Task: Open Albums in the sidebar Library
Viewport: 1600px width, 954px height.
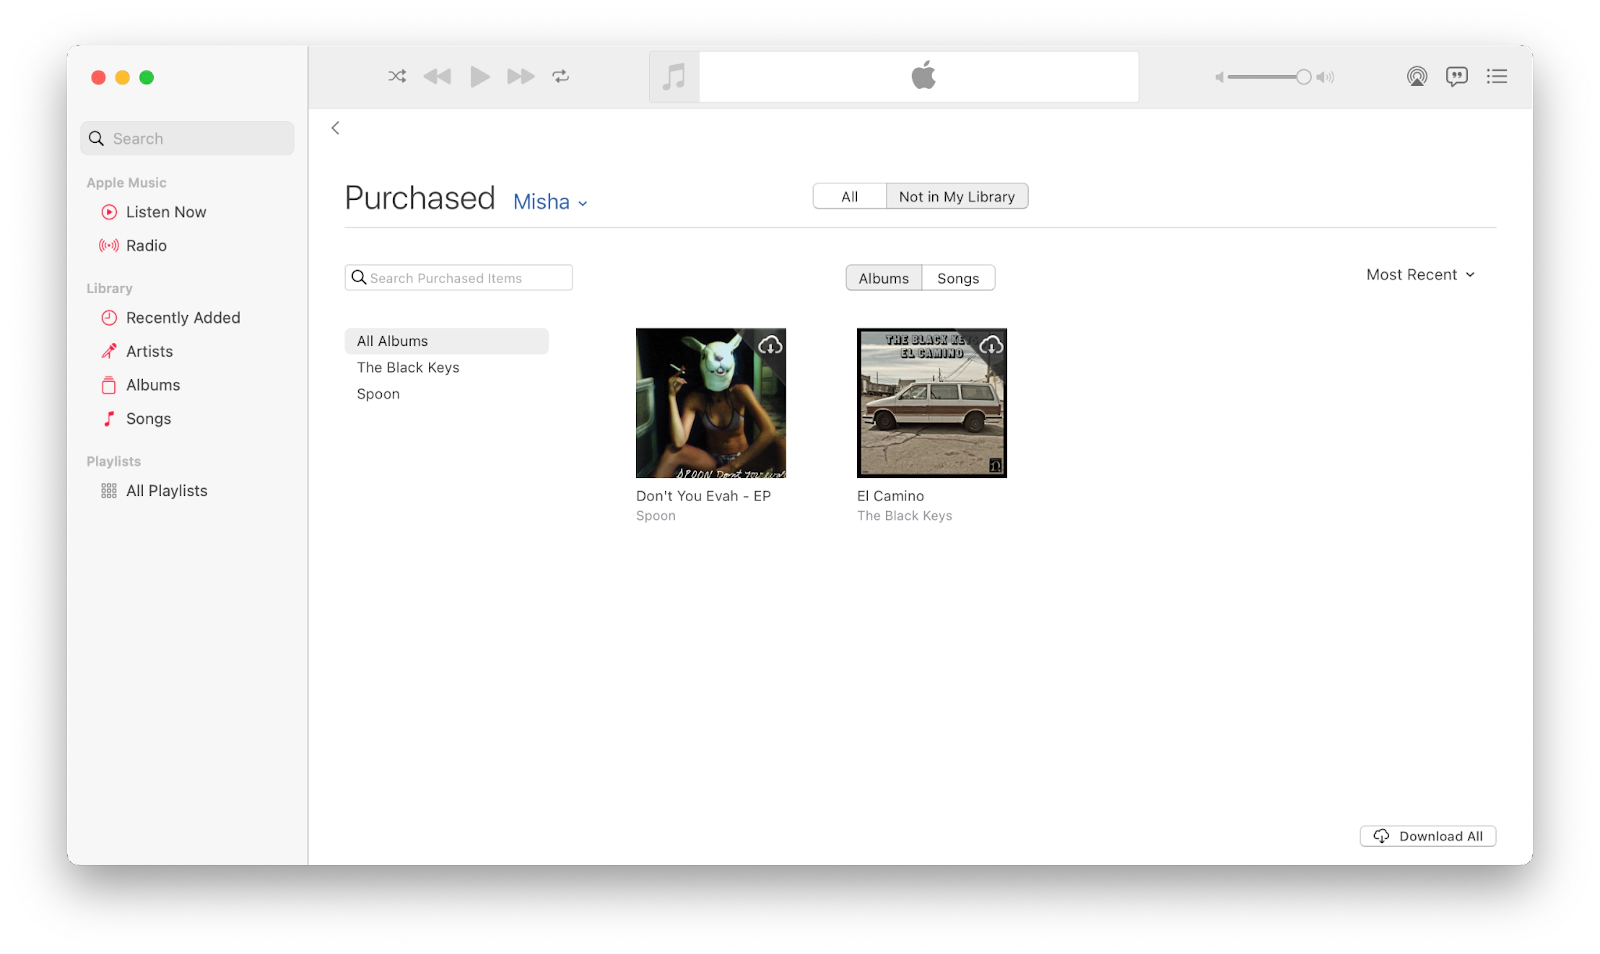Action: pyautogui.click(x=153, y=385)
